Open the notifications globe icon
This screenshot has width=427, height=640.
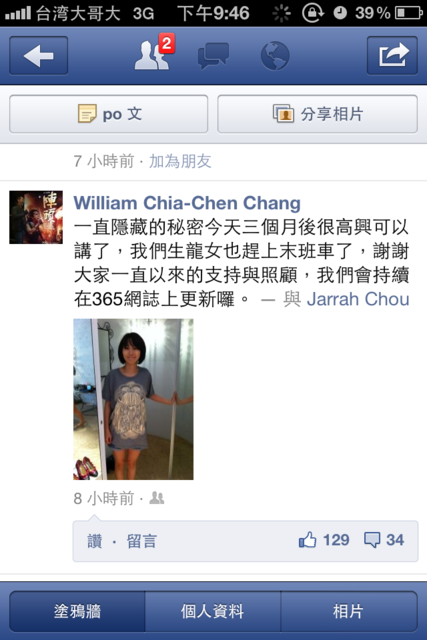pos(275,56)
